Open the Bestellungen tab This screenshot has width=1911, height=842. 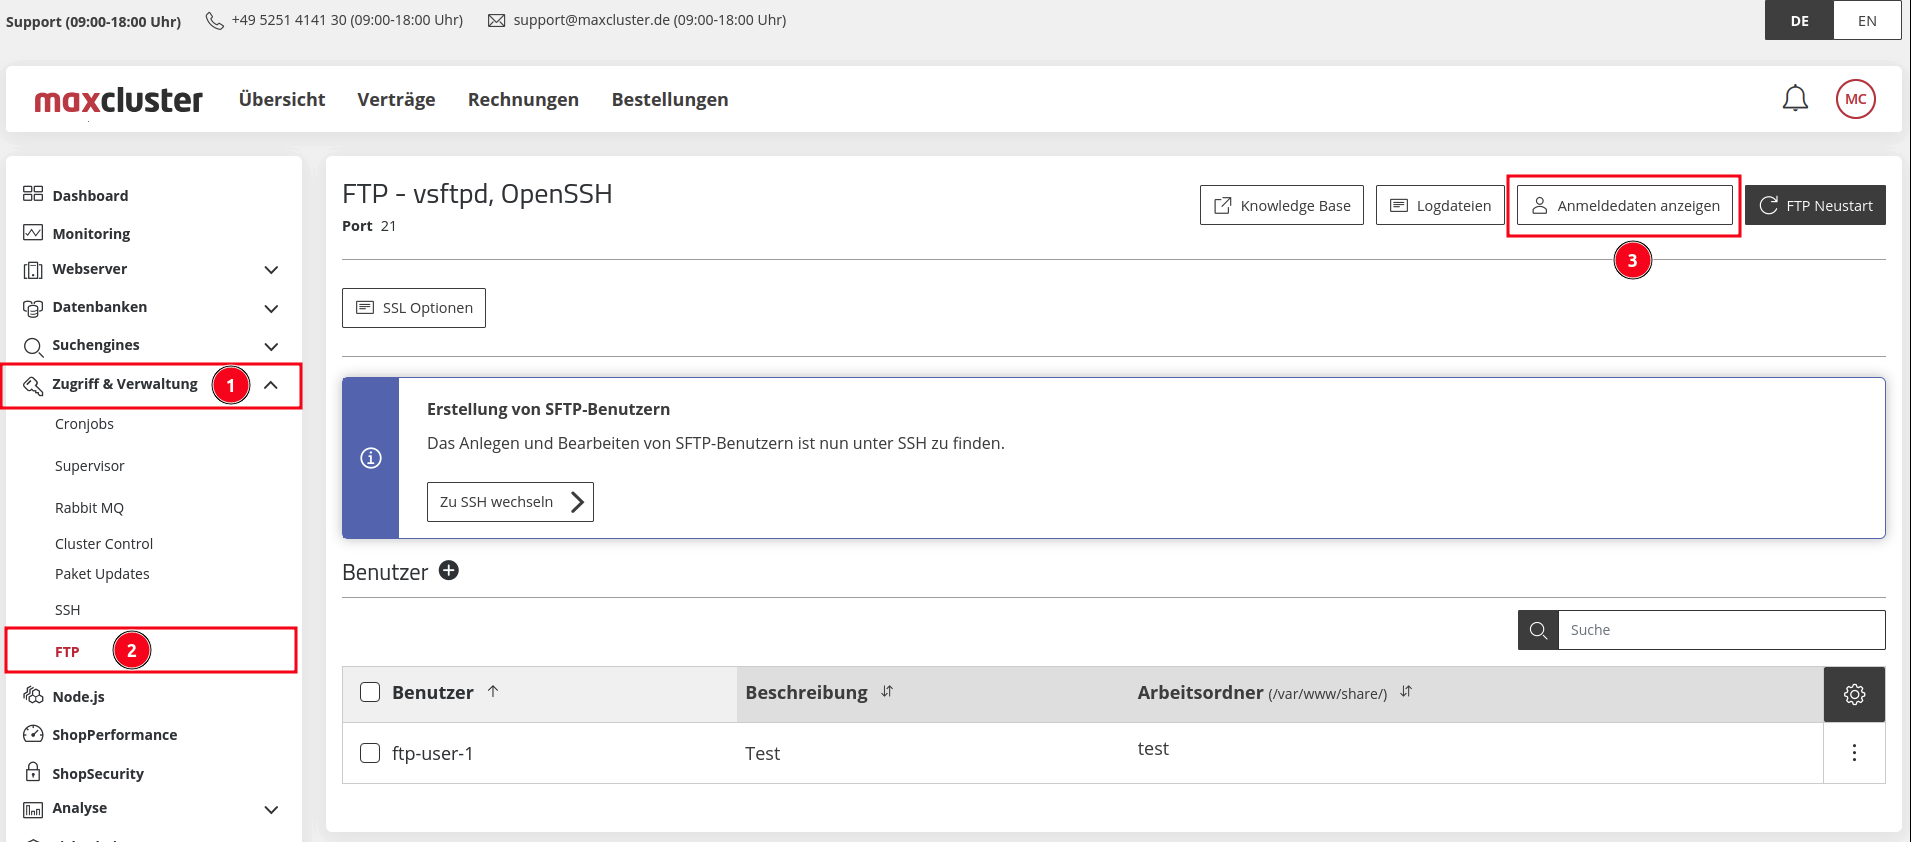(x=670, y=99)
